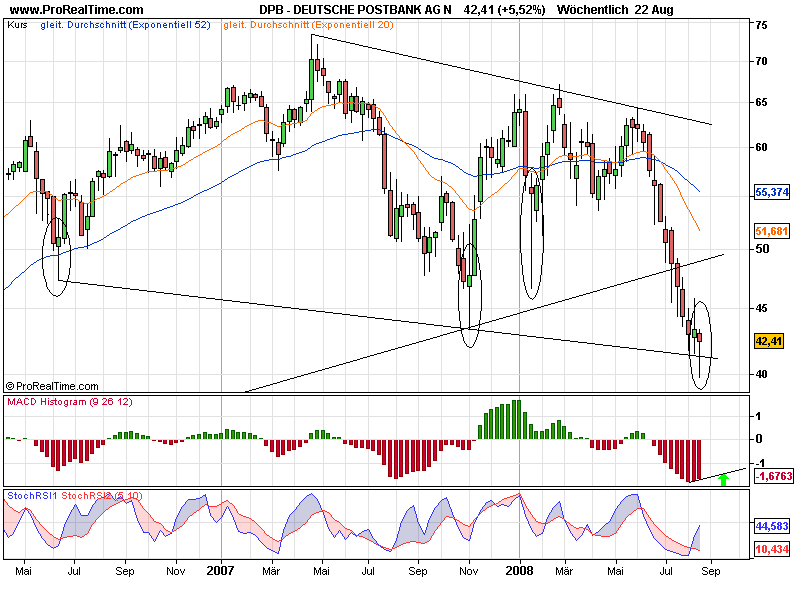Click the blue 44,583 StochRSI value box
Viewport: 800px width, 600px height.
pyautogui.click(x=772, y=526)
